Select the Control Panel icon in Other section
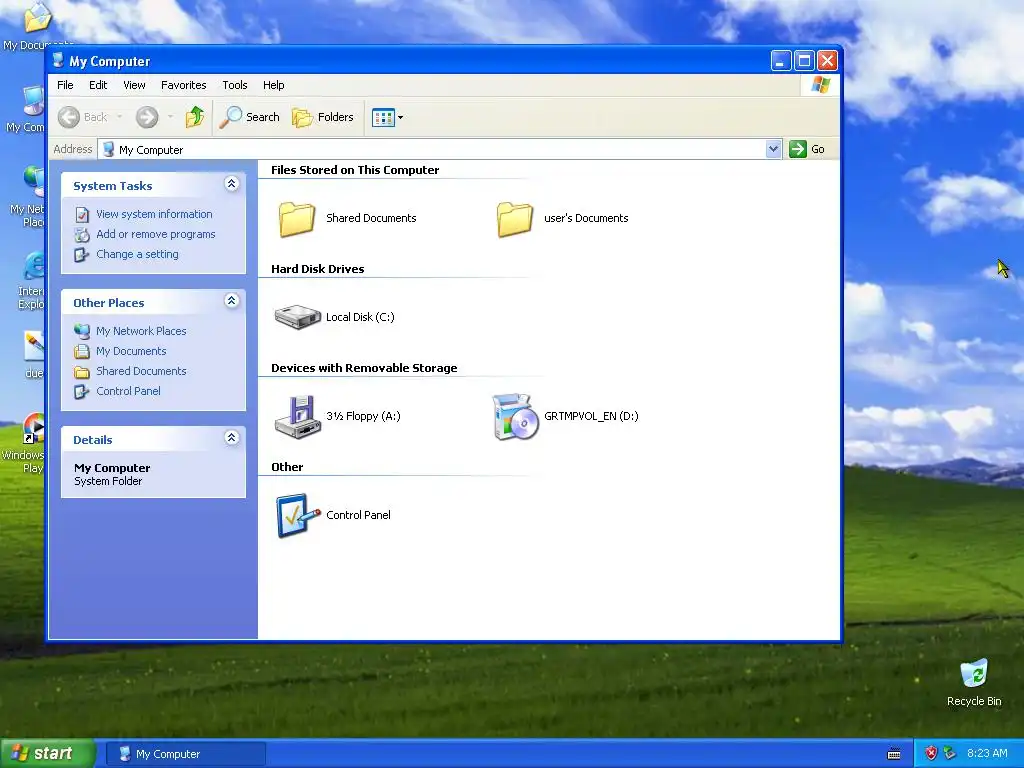Viewport: 1024px width, 768px height. coord(298,515)
